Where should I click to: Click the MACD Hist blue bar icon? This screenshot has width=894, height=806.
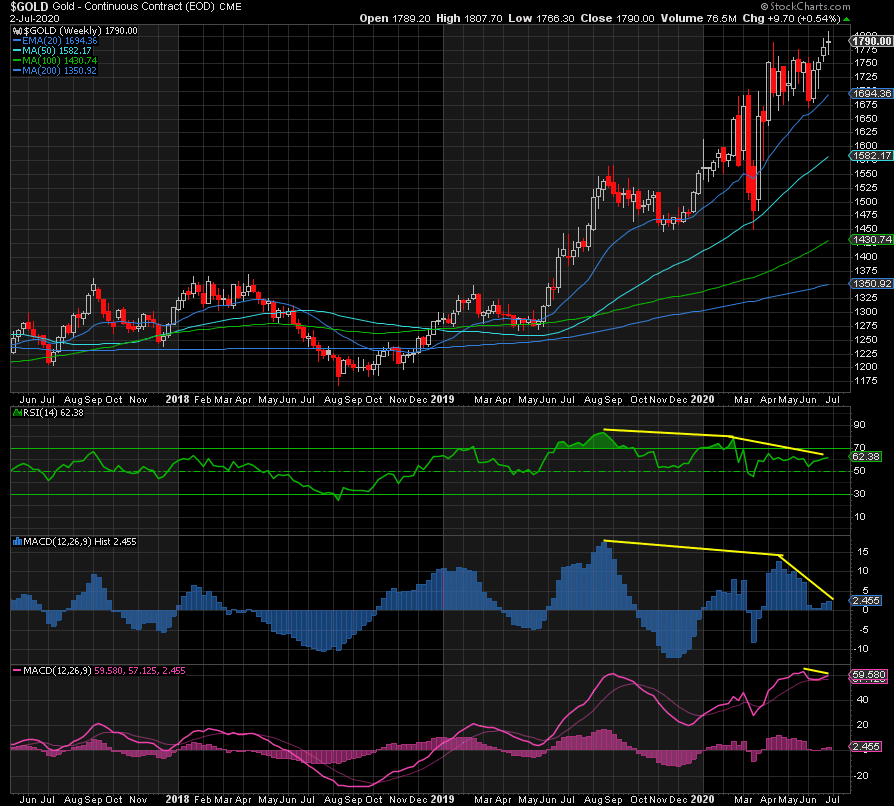point(15,541)
